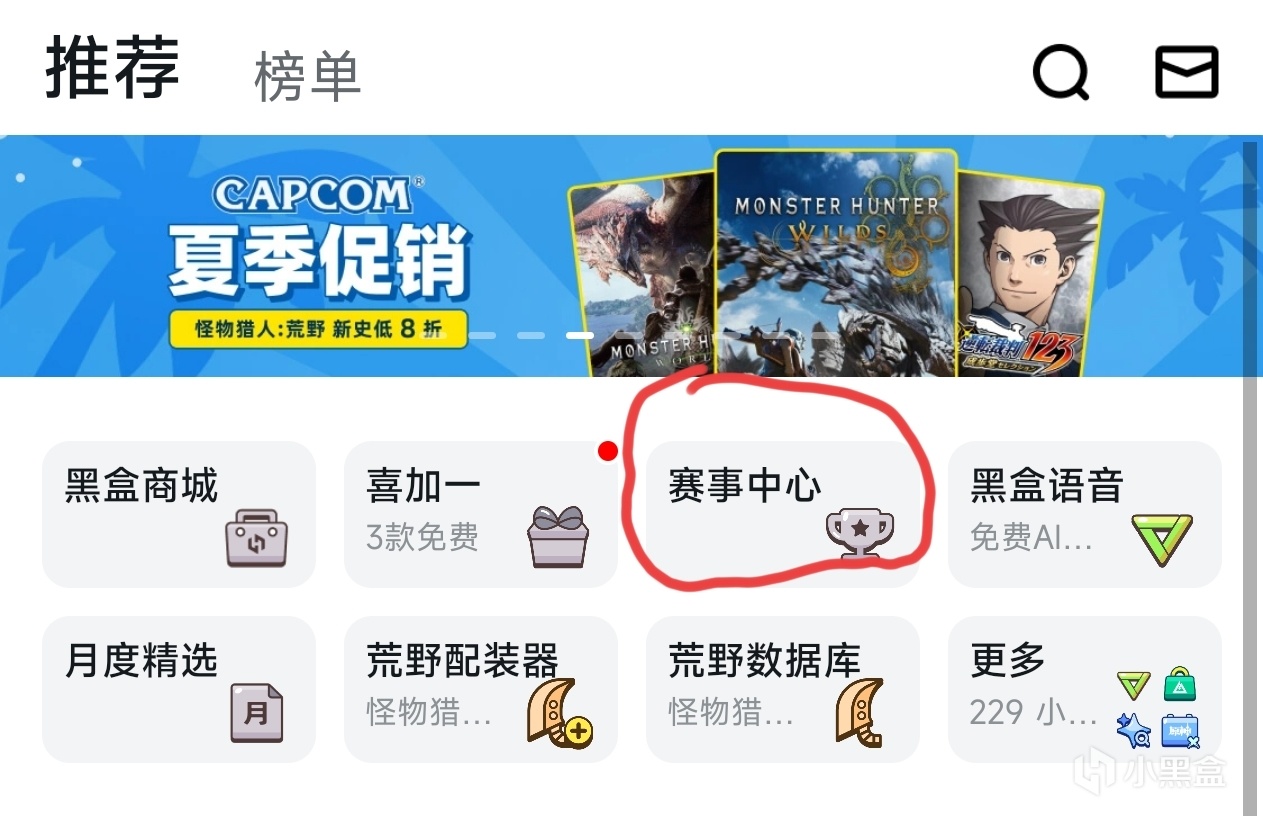This screenshot has height=816, width=1263.
Task: Tap the 逆转裁判123 game cover
Action: point(1028,272)
